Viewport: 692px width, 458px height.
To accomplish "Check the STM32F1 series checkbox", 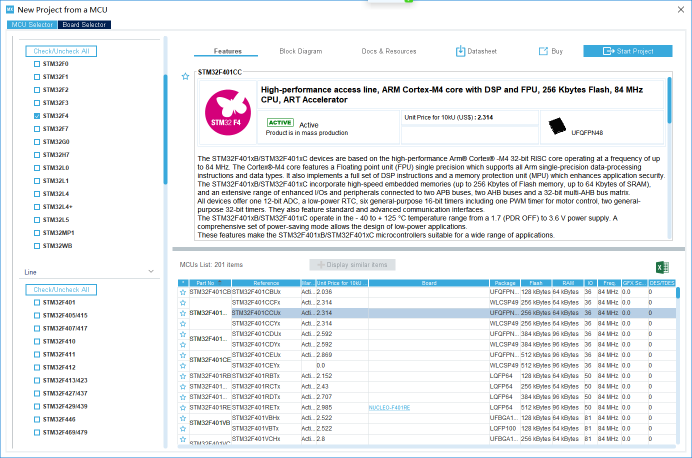I will (37, 77).
